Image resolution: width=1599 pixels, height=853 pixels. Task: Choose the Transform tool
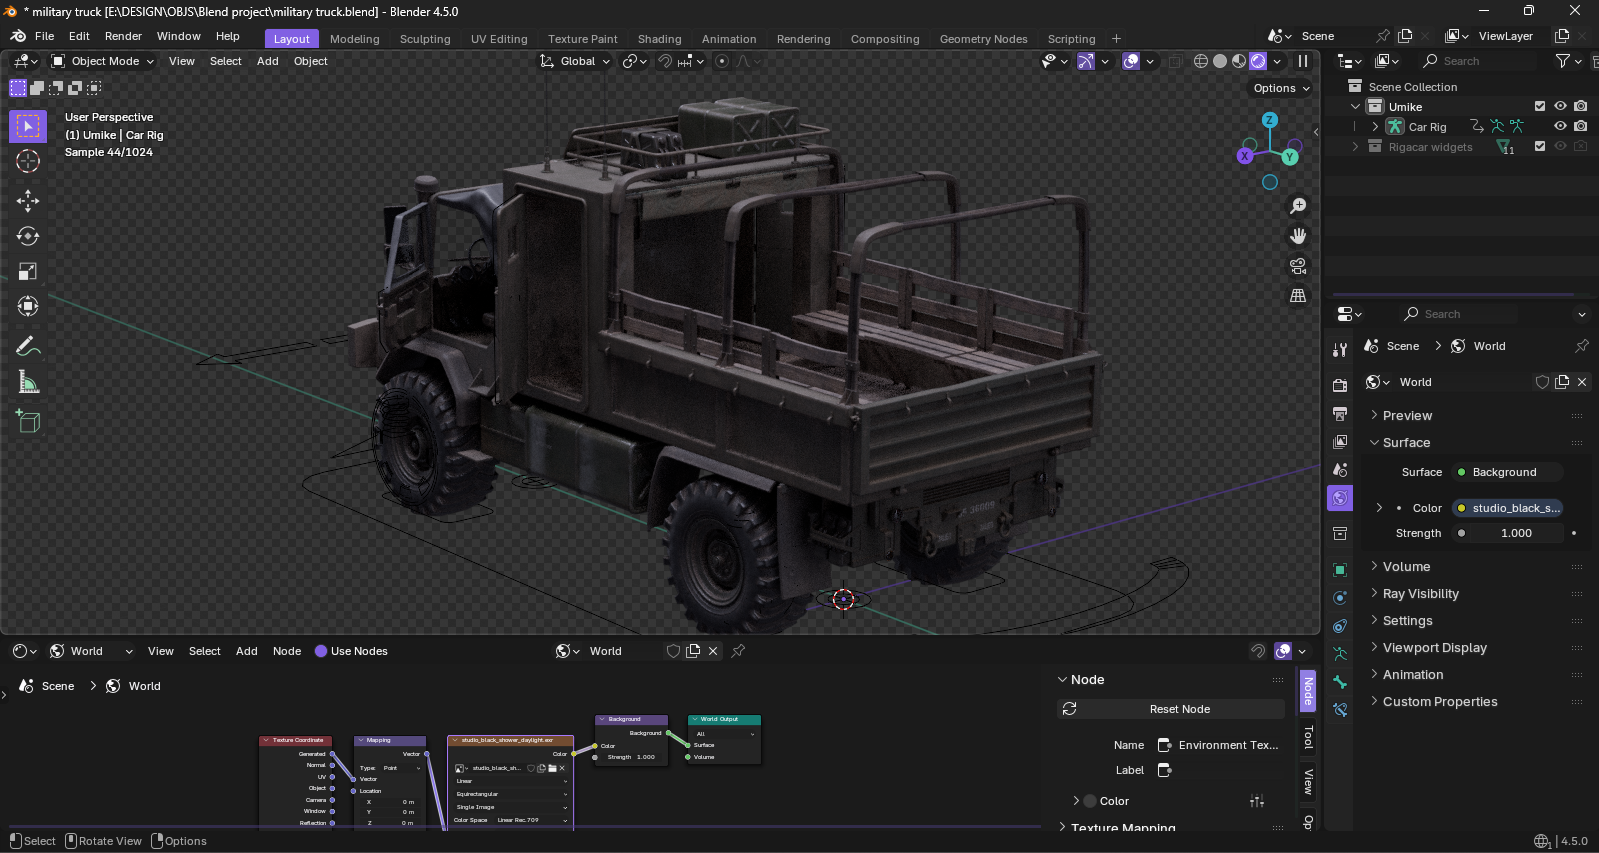click(28, 306)
